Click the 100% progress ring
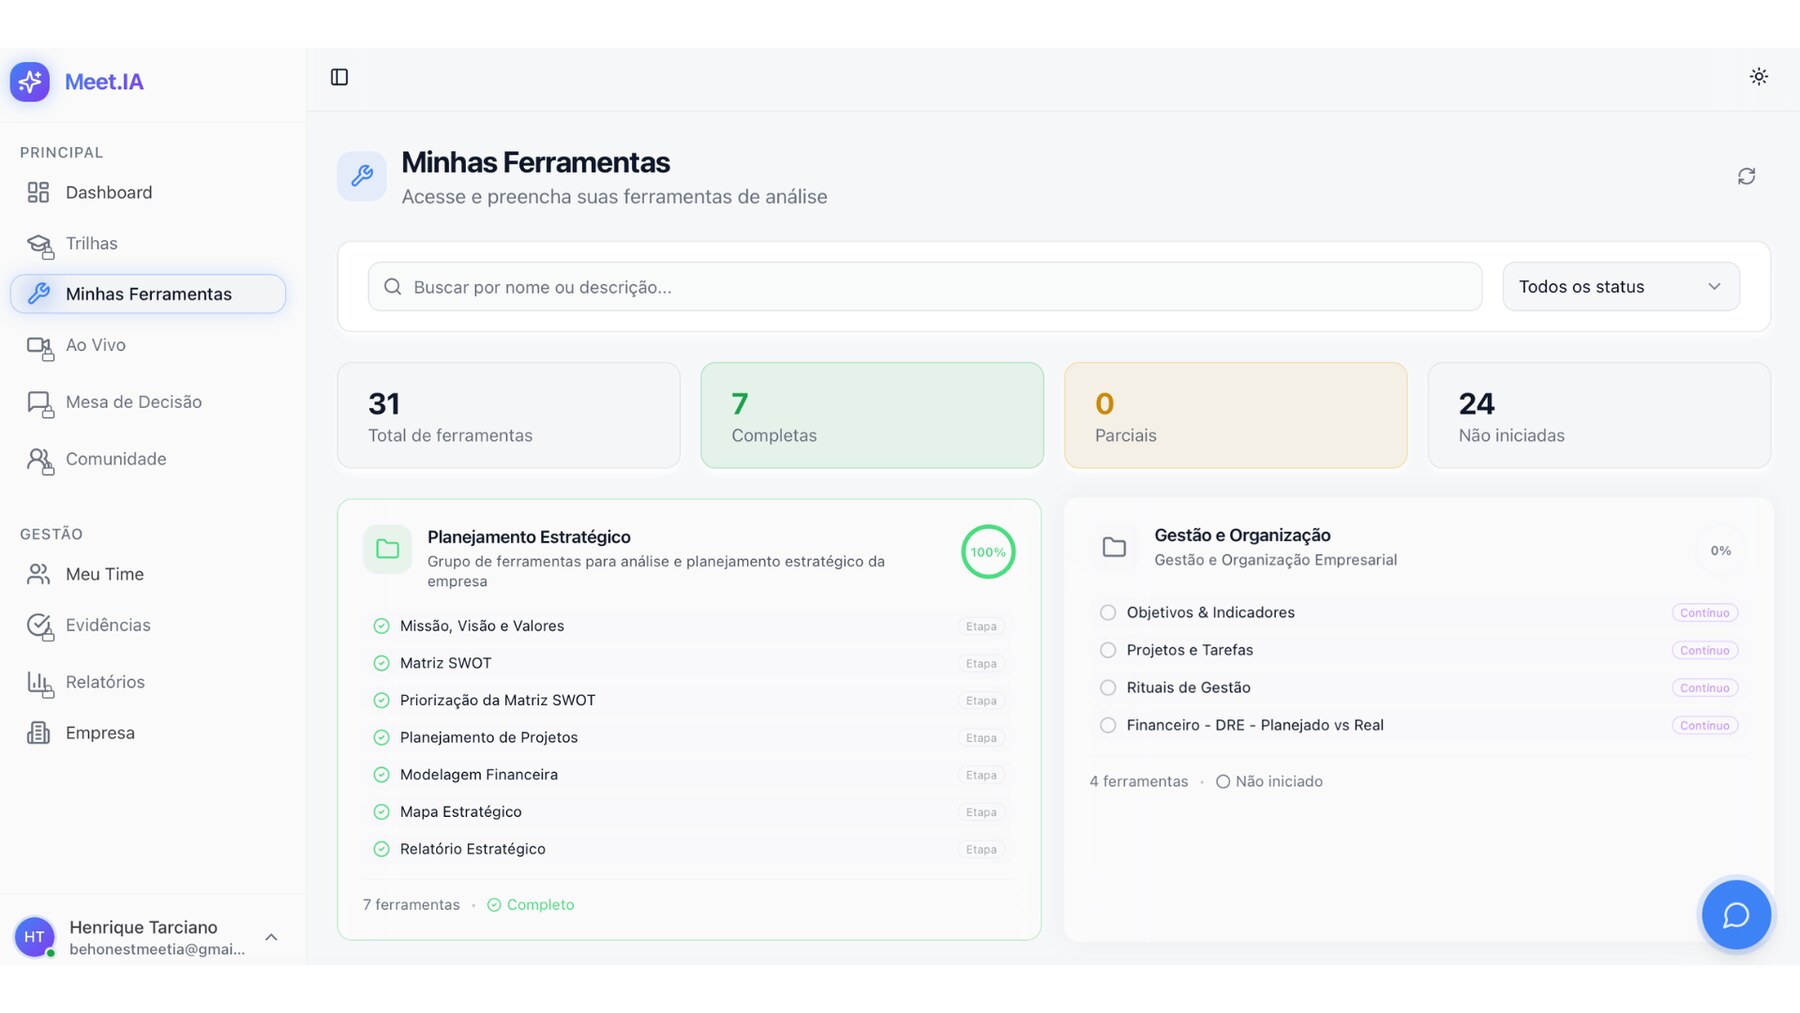 [988, 552]
